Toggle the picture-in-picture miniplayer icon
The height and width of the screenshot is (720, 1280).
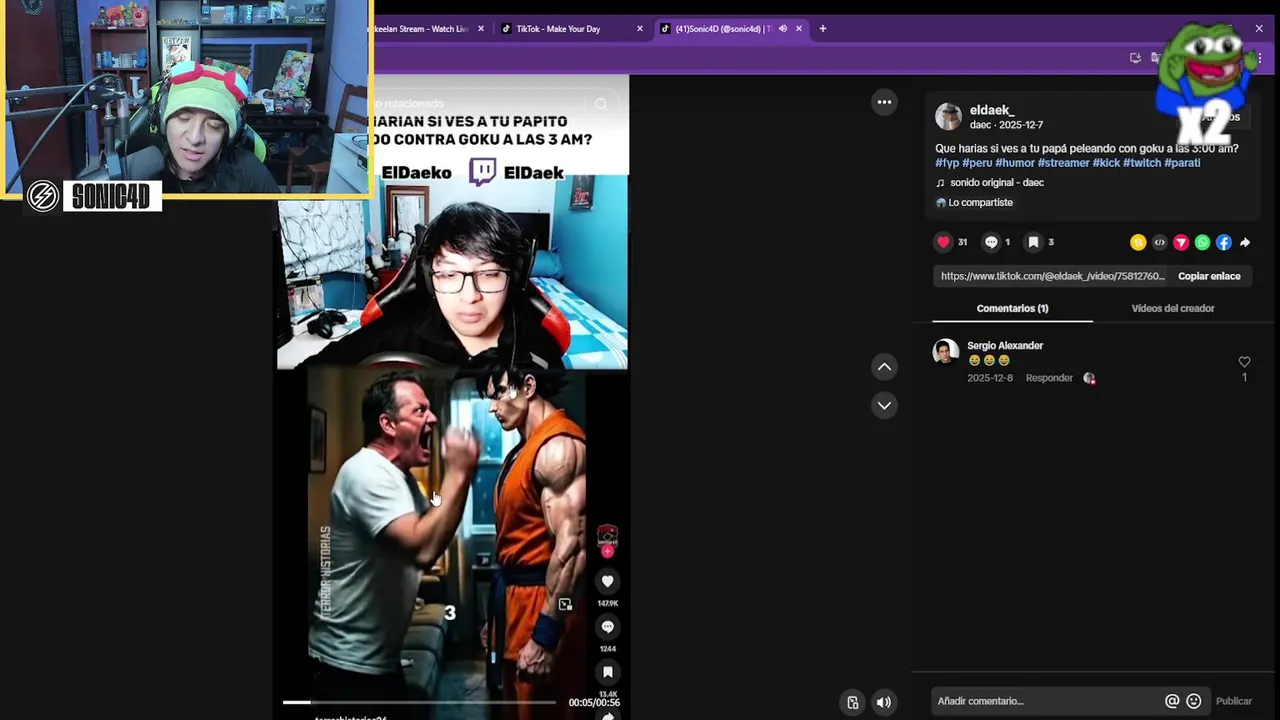853,702
